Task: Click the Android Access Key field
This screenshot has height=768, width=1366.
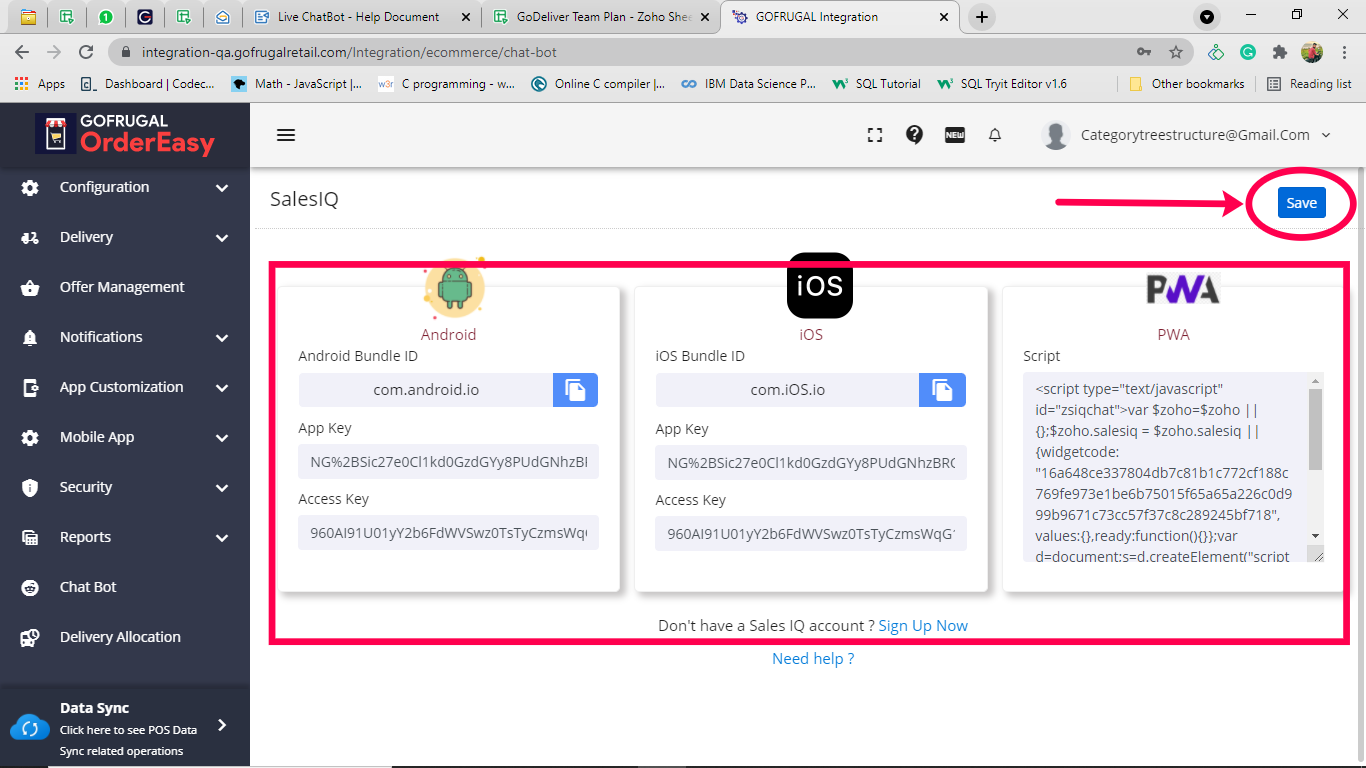Action: (x=448, y=533)
